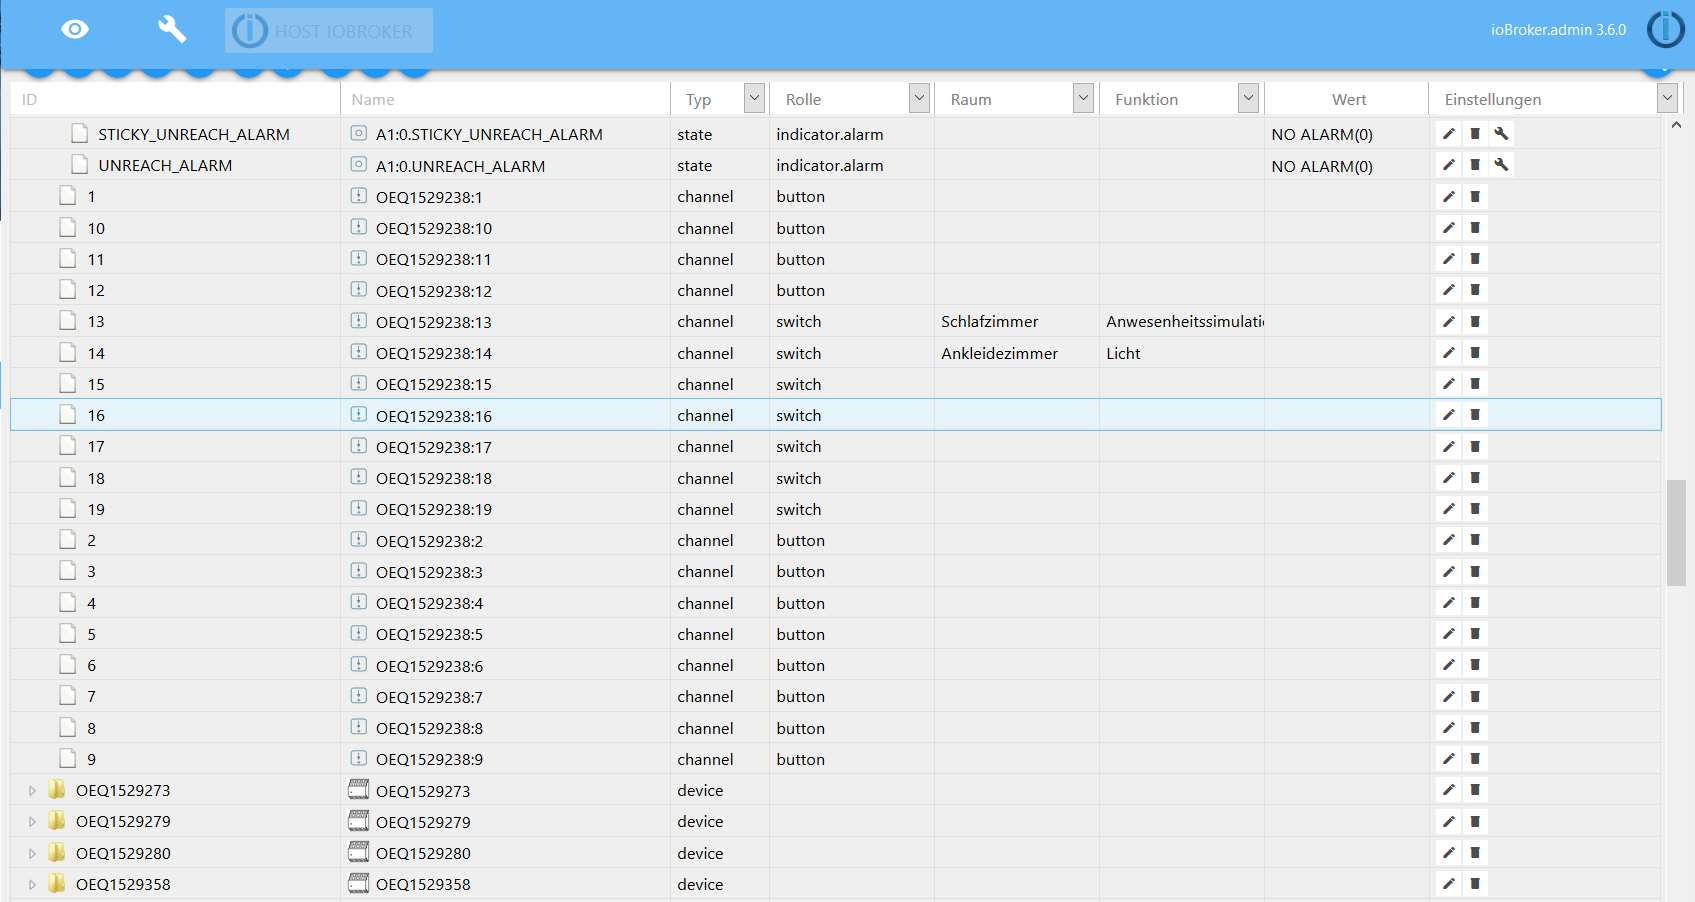Click the ioBroker logo at top right
This screenshot has height=902, width=1695.
point(1665,30)
